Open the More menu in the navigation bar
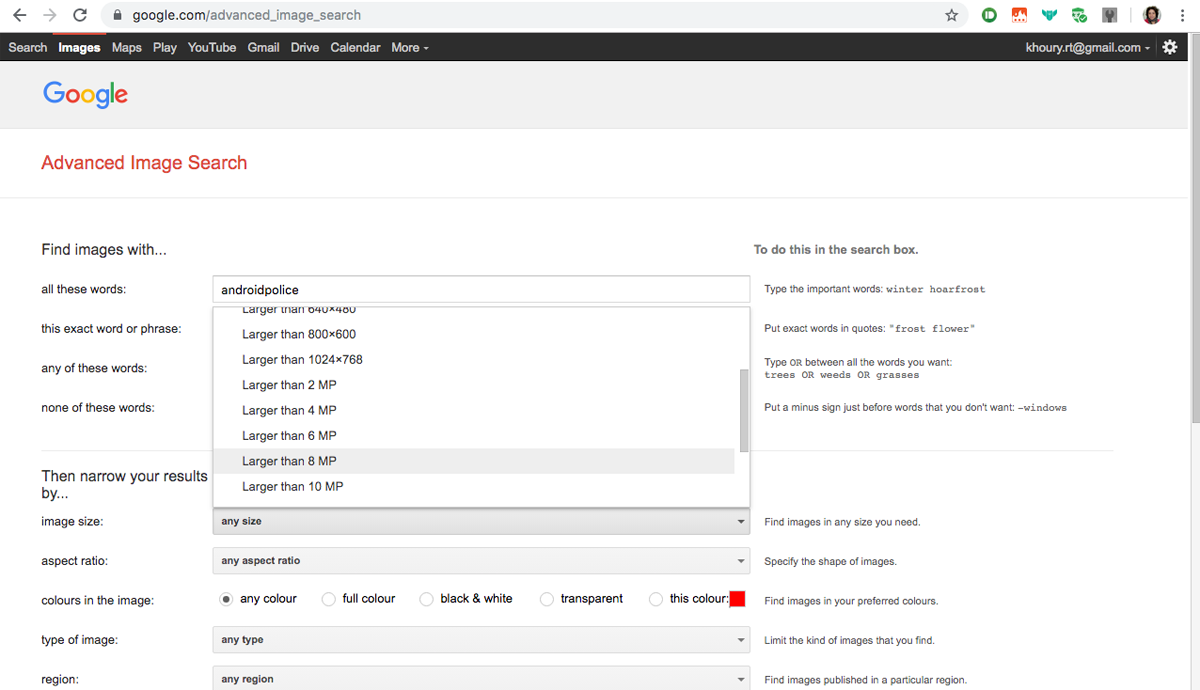The height and width of the screenshot is (690, 1200). click(409, 47)
